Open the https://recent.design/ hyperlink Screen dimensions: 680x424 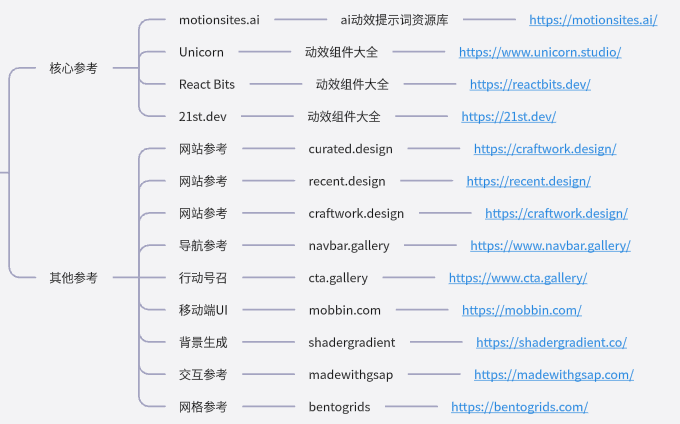(528, 181)
